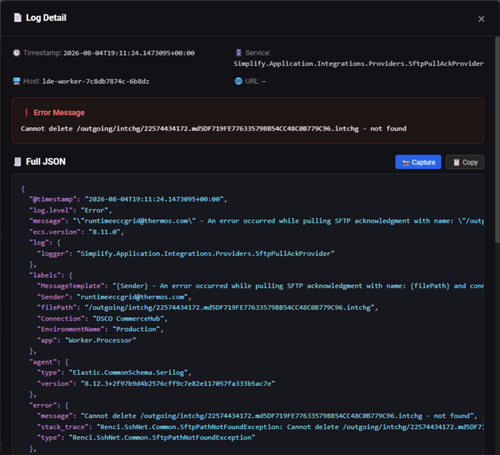Viewport: 500px width, 455px height.
Task: Click the agent "type" Elastic.CommonSchema.Serilog line
Action: click(x=114, y=373)
